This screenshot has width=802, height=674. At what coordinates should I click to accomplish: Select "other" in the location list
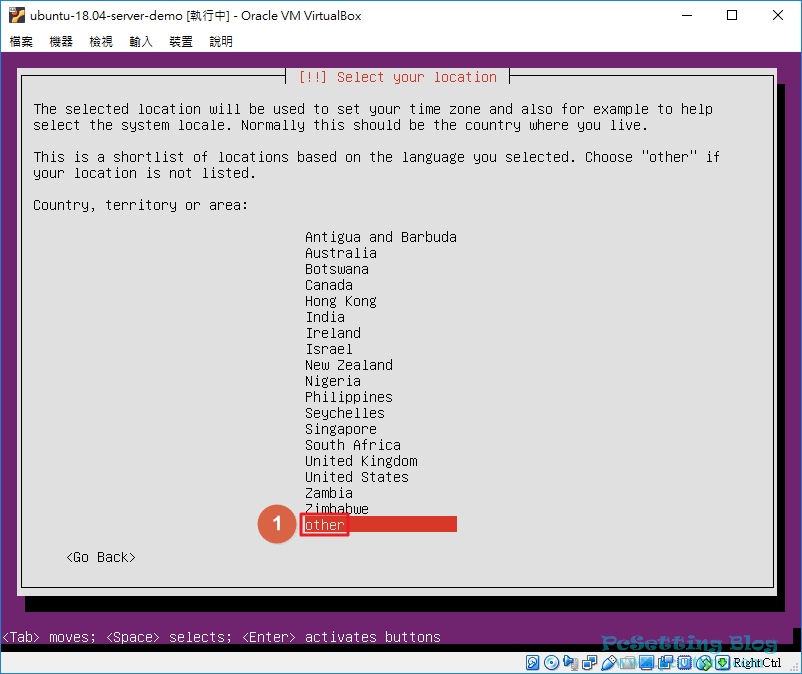tap(325, 525)
